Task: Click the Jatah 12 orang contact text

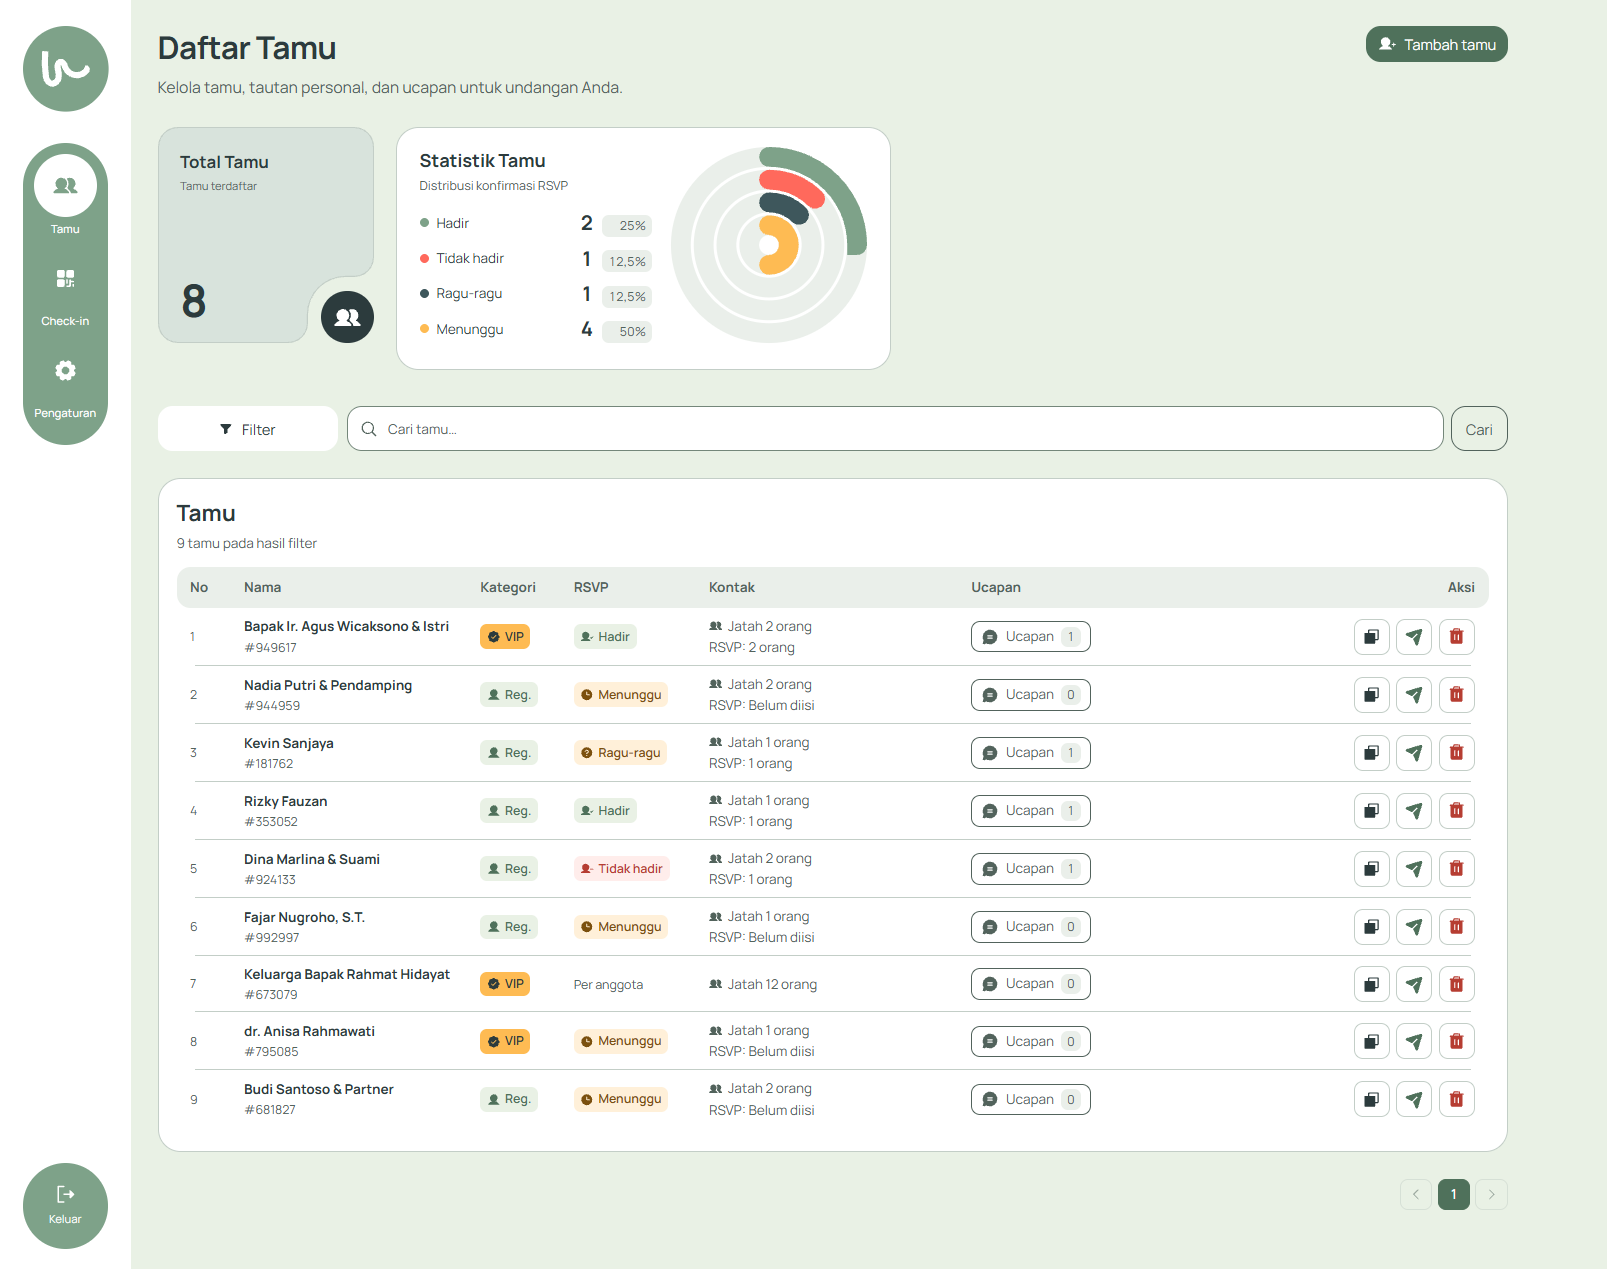Action: click(x=763, y=985)
